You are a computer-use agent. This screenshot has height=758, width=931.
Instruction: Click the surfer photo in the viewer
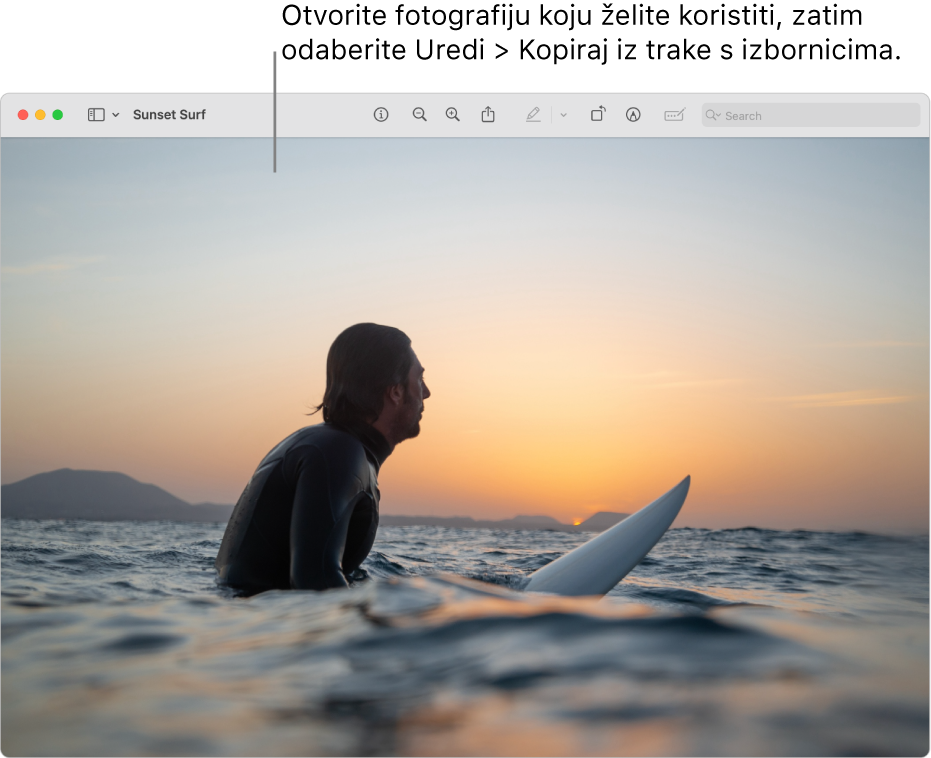(465, 447)
